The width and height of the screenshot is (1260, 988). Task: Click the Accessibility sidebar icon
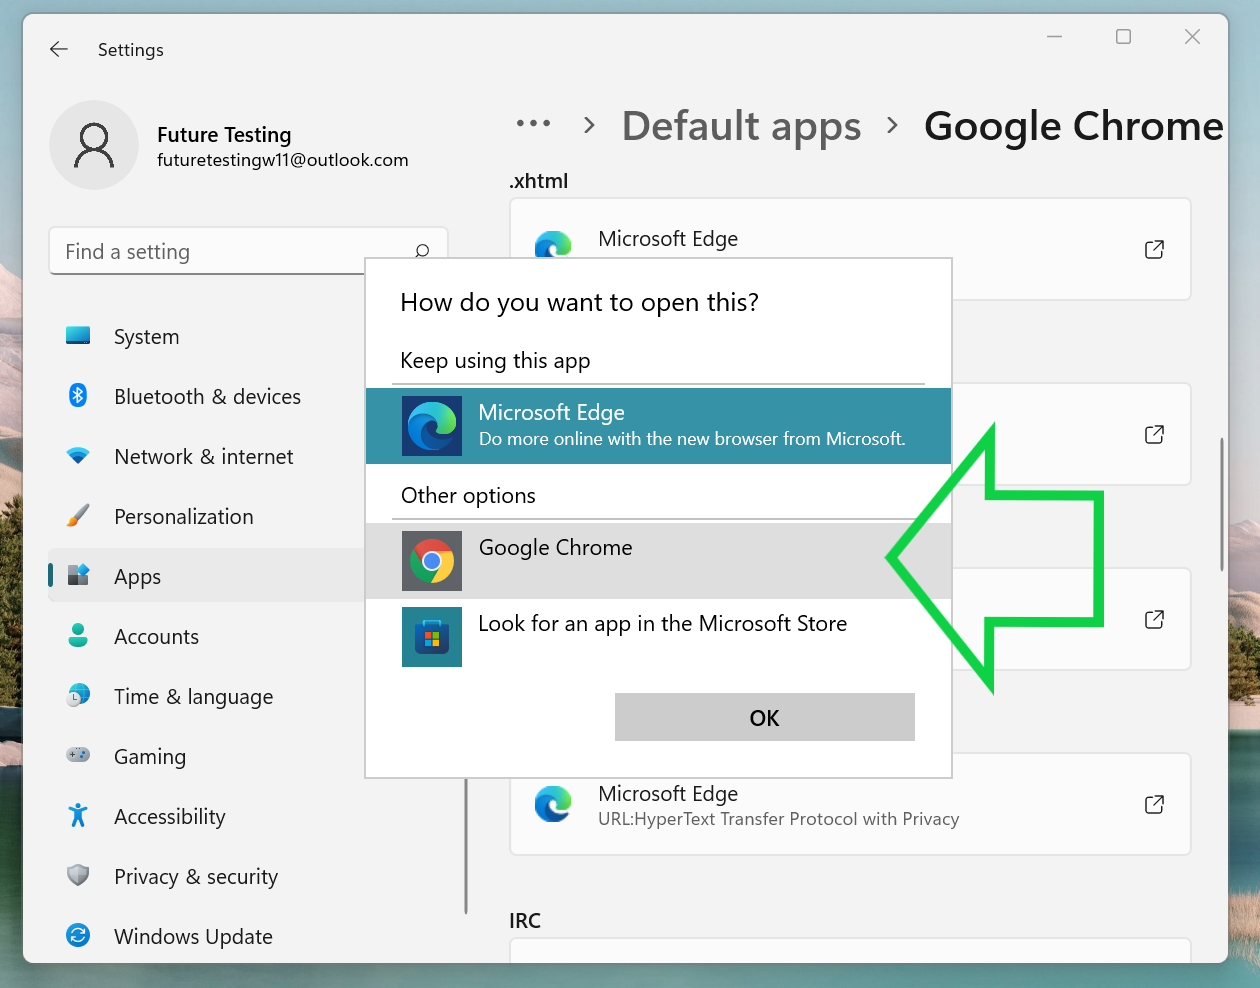point(78,816)
